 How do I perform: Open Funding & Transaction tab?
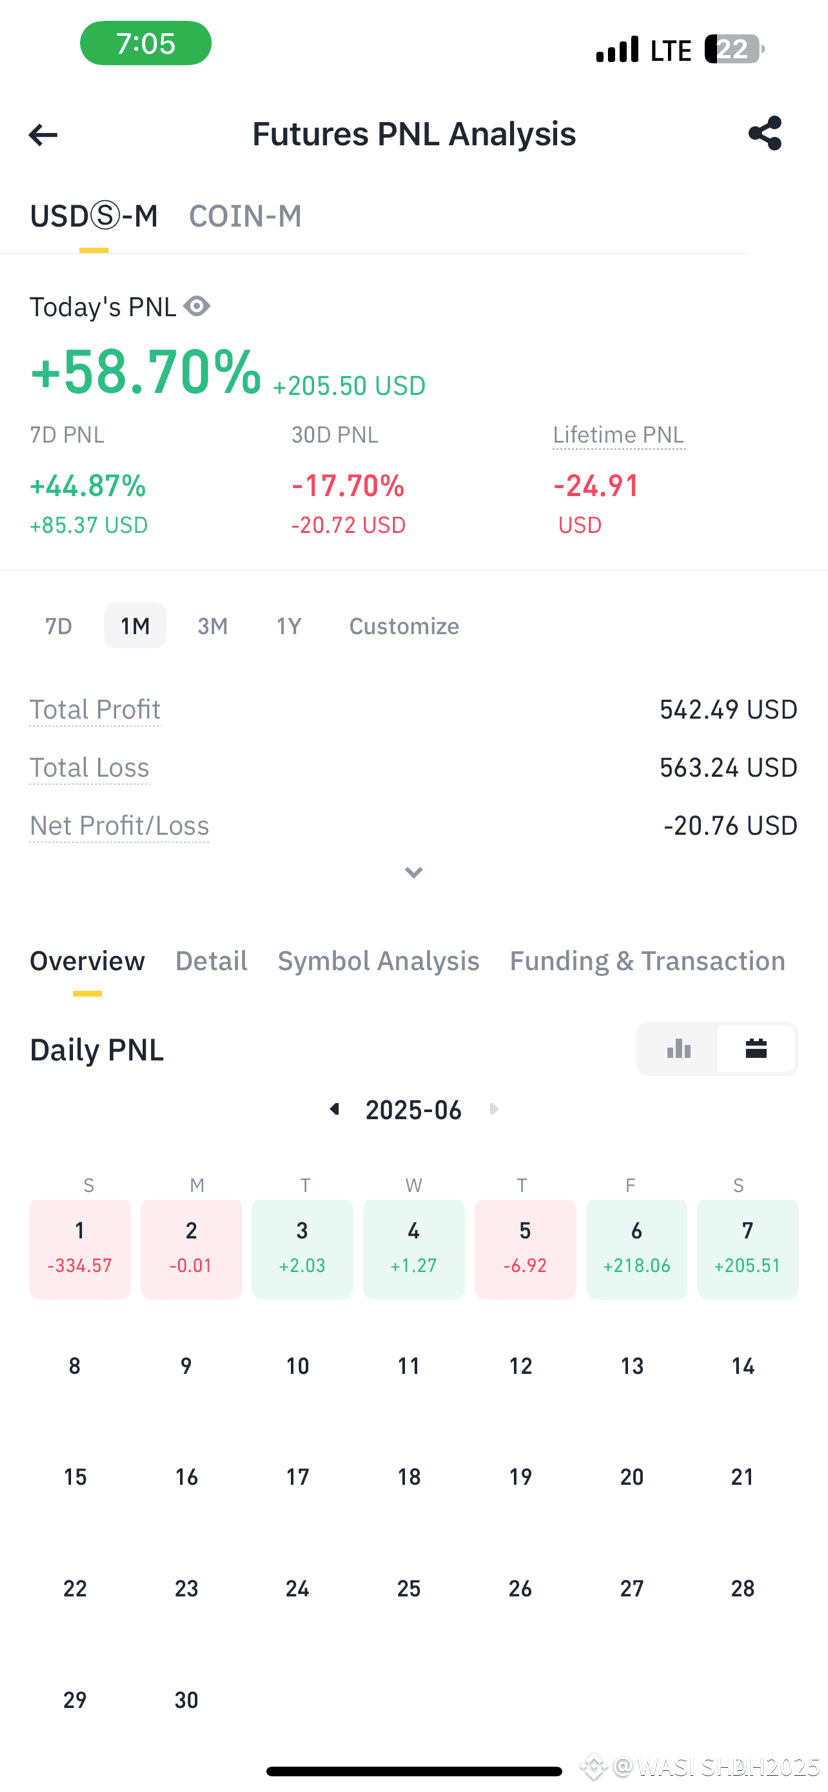coord(647,961)
